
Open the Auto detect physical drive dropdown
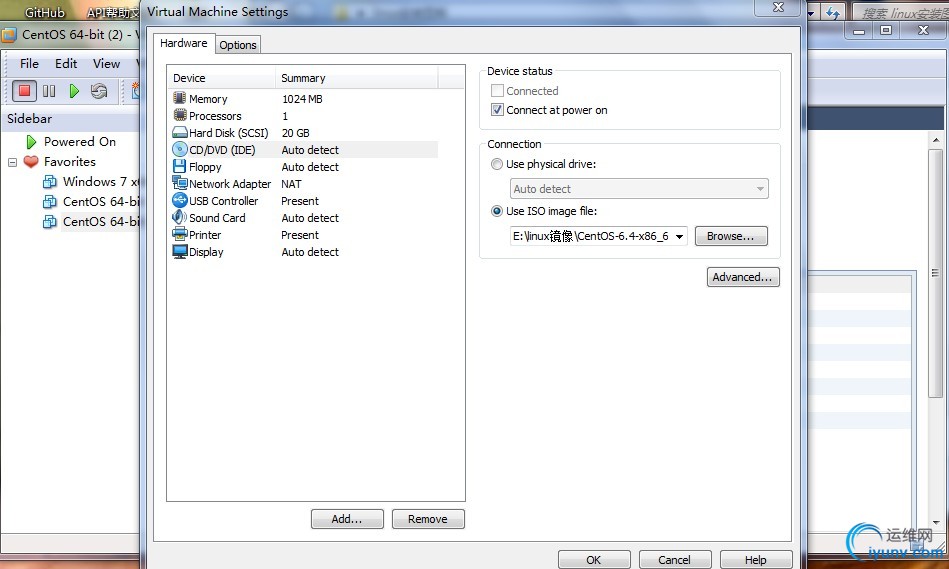coord(639,189)
